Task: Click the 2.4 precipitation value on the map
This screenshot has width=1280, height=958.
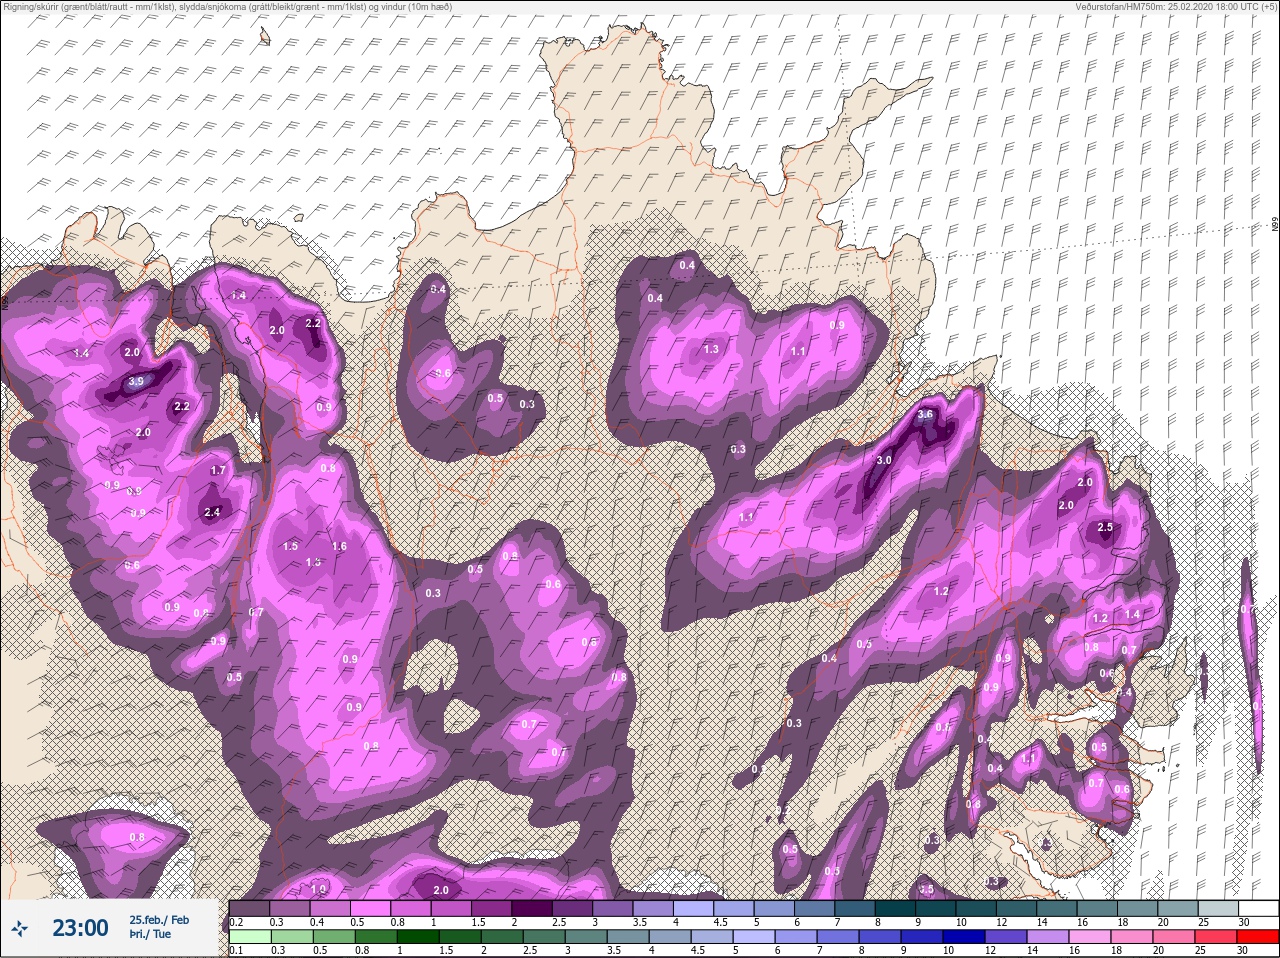Action: coord(212,512)
